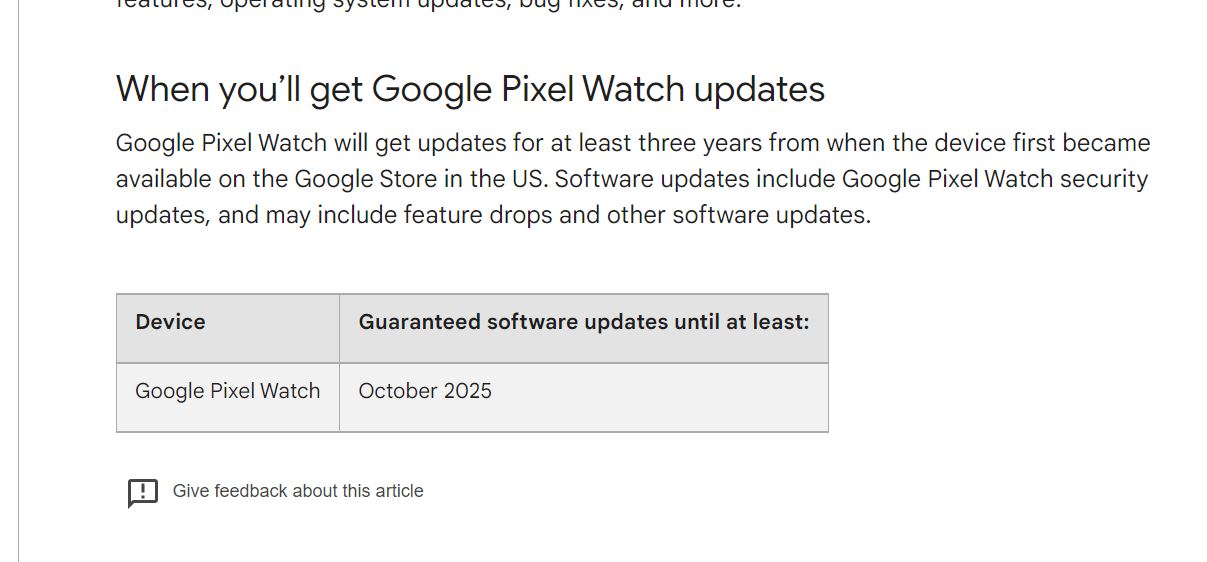This screenshot has height=562, width=1207.
Task: Open Give feedback about this article link
Action: click(x=298, y=491)
